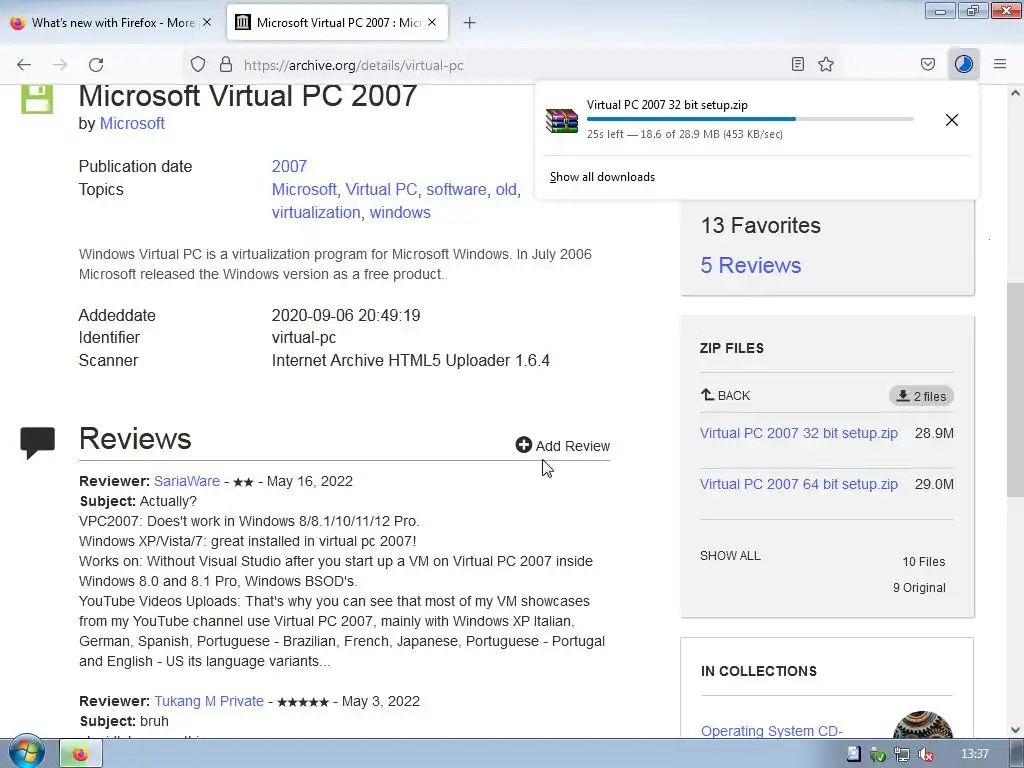Viewport: 1024px width, 768px height.
Task: Click SHOW ALL files
Action: tap(730, 556)
